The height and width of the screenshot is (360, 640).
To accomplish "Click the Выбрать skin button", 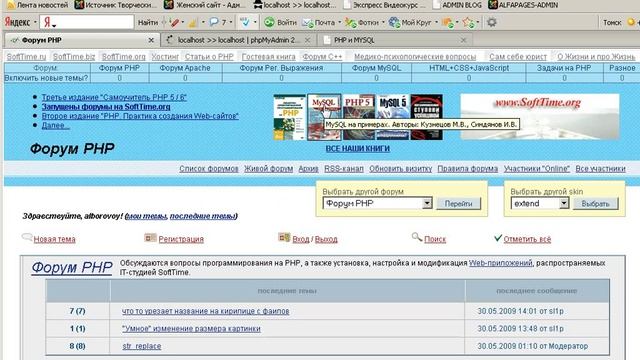I will tap(595, 203).
